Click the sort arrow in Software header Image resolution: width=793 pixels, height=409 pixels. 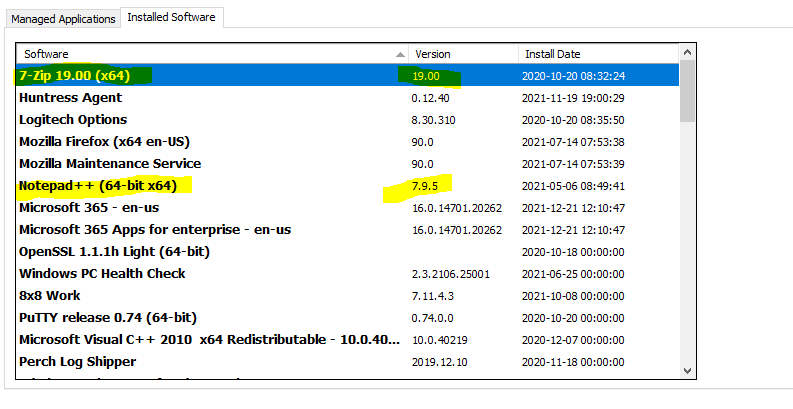click(x=400, y=53)
